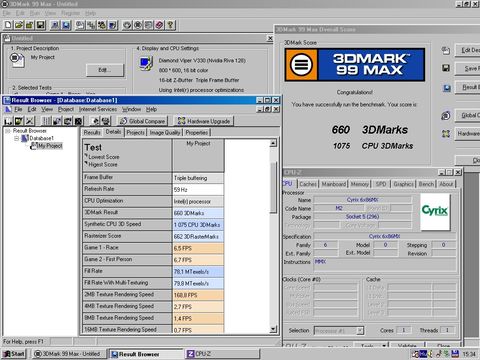Image resolution: width=480 pixels, height=360 pixels.
Task: Click the monitor icon in Display and CPU Settings
Action: tap(146, 63)
